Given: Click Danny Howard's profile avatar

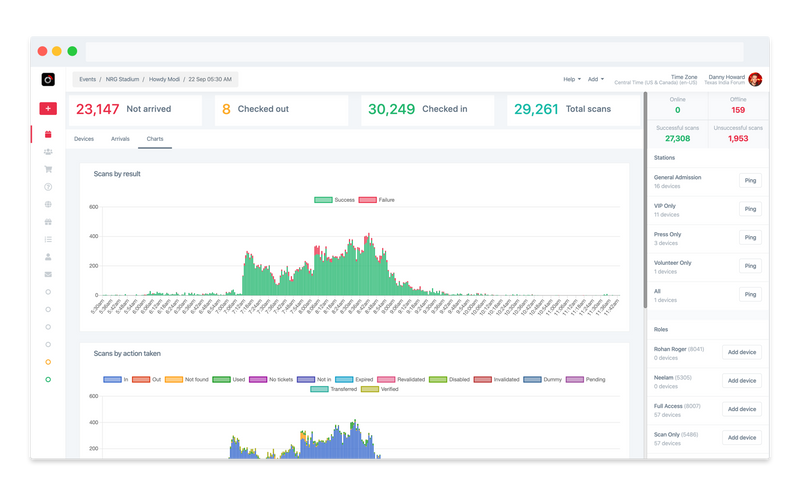Looking at the screenshot, I should tap(755, 79).
